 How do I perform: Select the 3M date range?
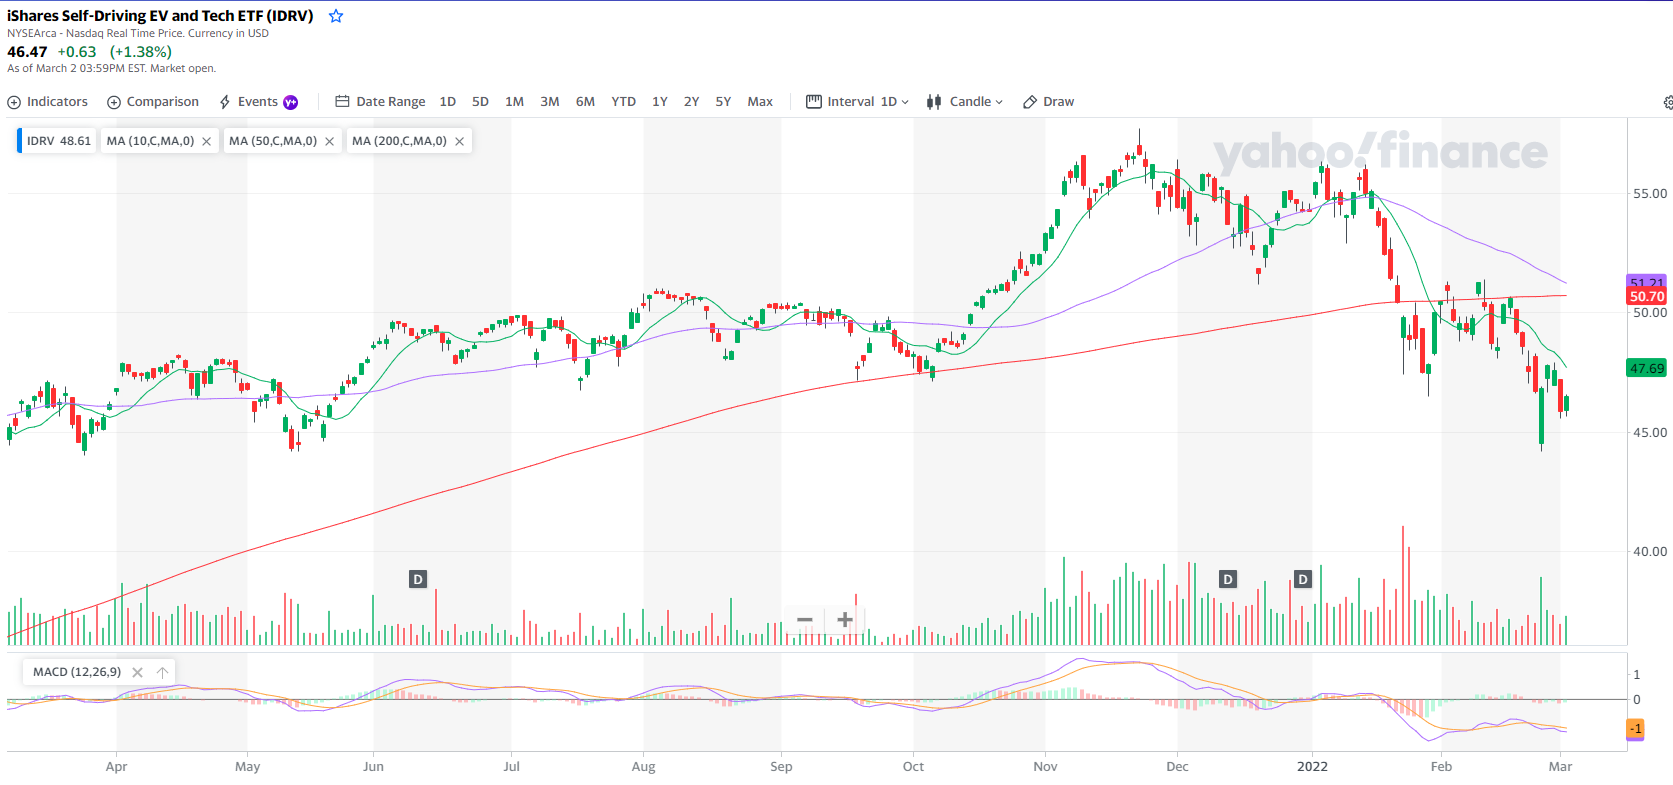tap(550, 102)
